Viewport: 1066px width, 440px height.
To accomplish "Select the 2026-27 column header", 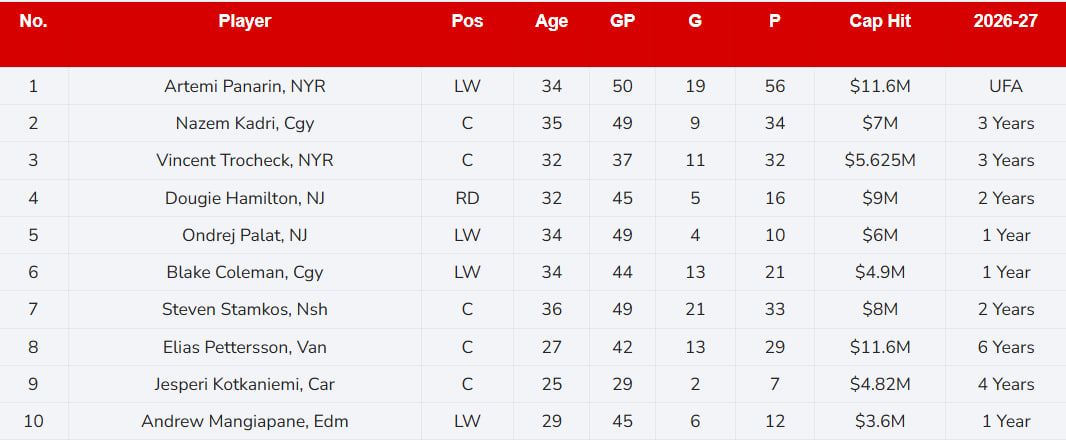I will pyautogui.click(x=1005, y=21).
